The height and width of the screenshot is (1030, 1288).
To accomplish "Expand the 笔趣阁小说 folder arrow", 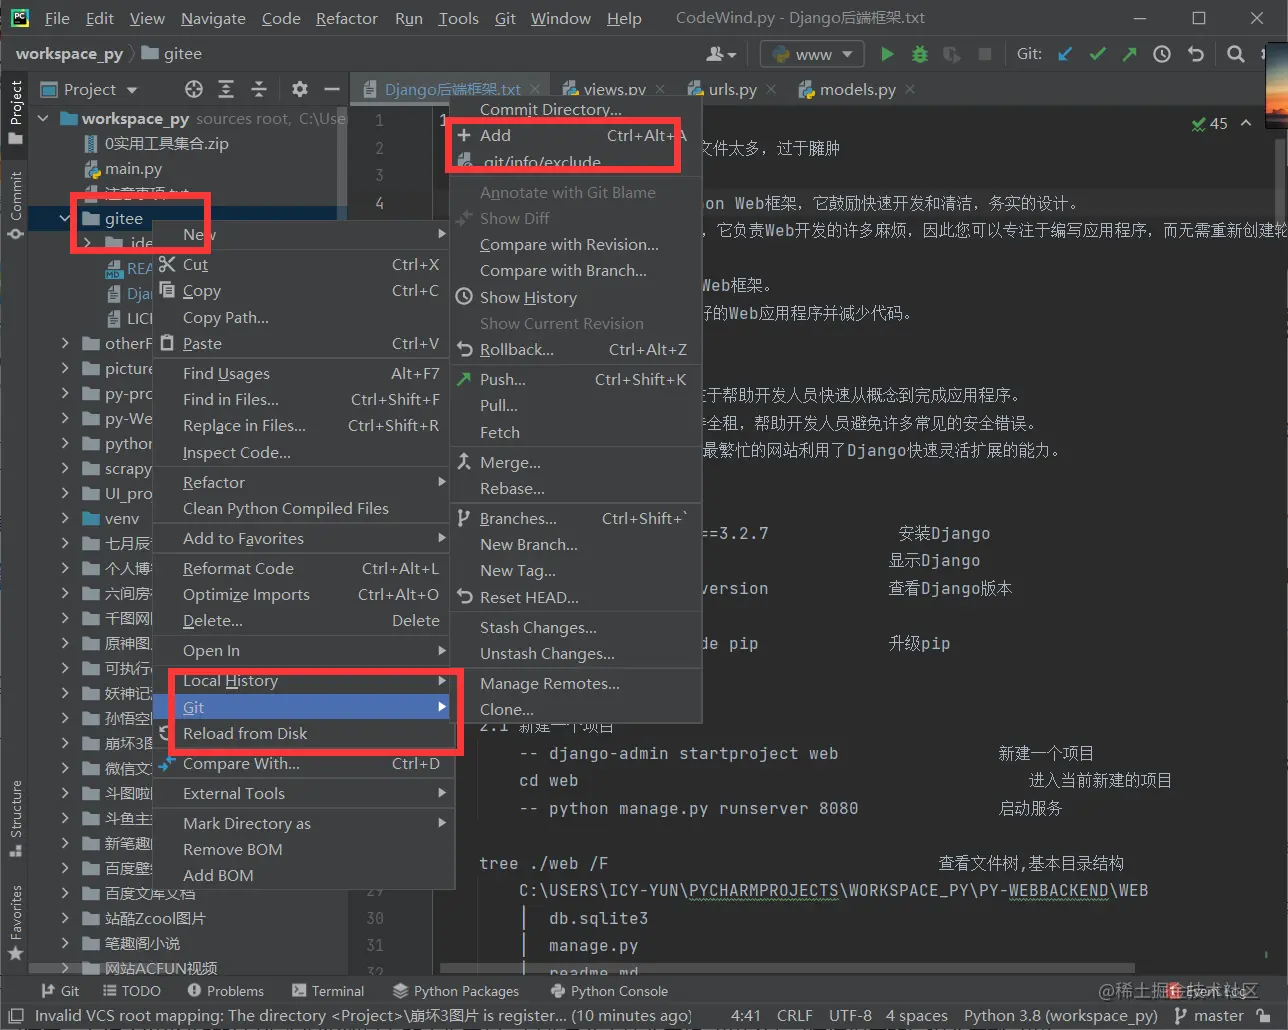I will point(65,943).
